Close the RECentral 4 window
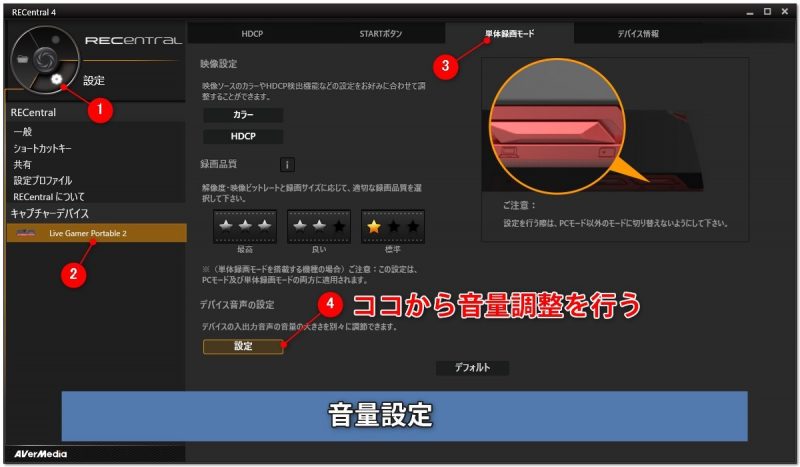Screen dimensions: 800x467 click(x=785, y=11)
